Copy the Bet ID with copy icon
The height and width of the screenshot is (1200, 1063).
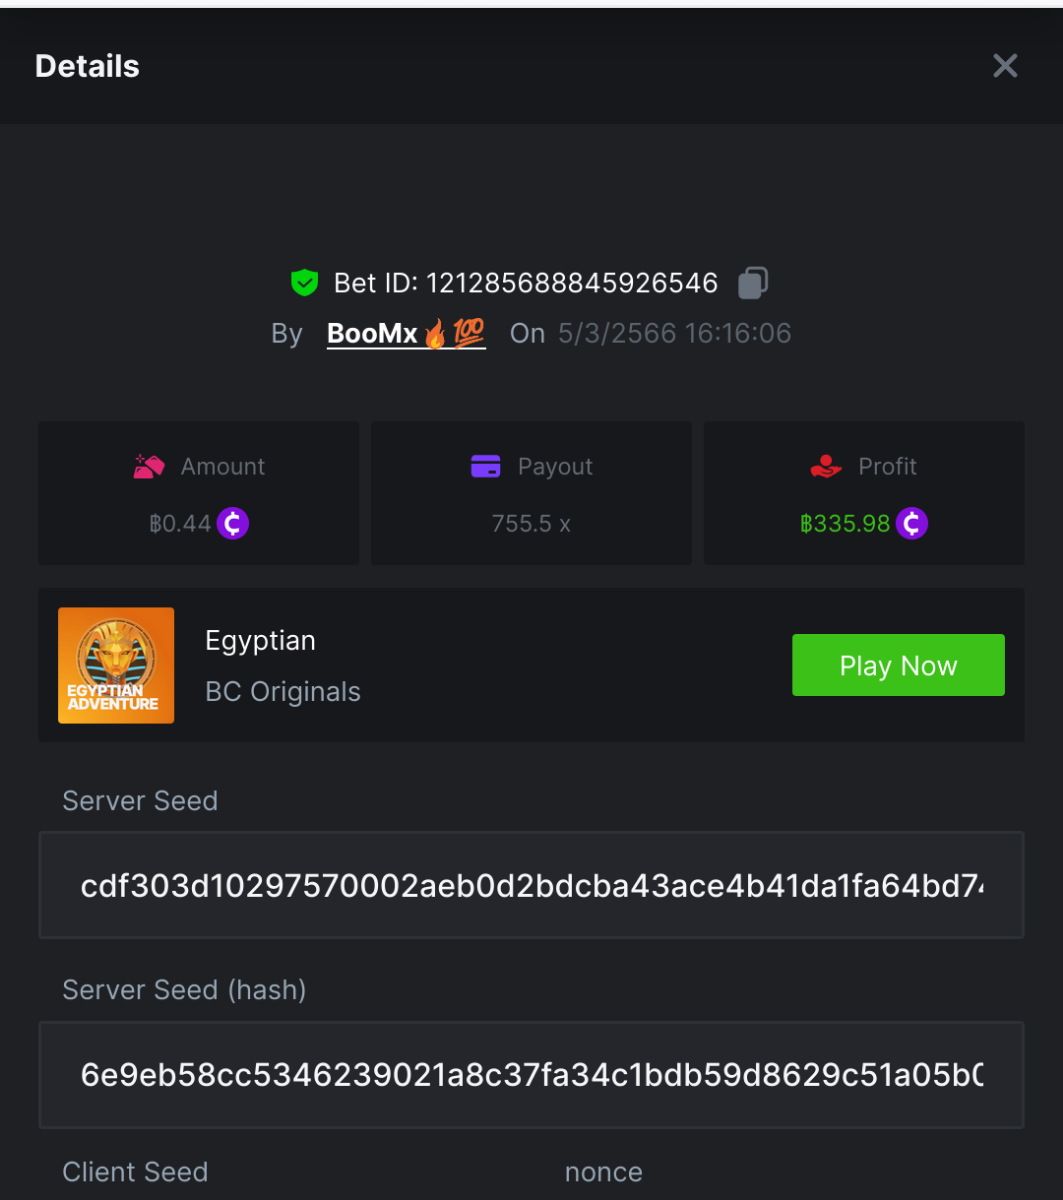tap(752, 283)
